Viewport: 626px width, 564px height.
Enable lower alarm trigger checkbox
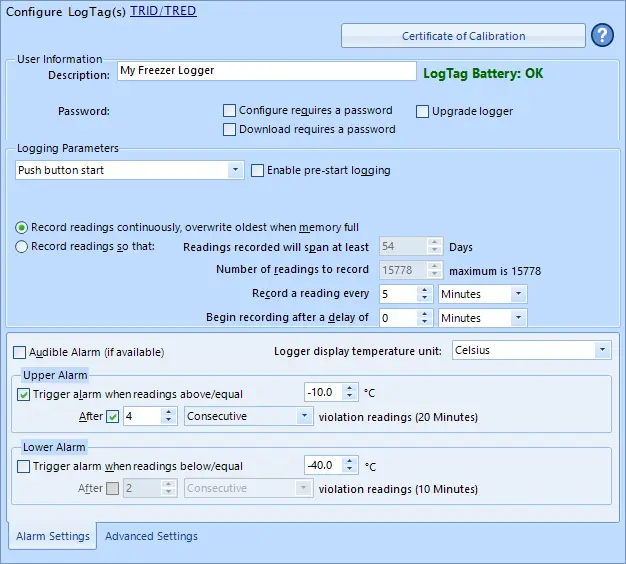pos(24,466)
